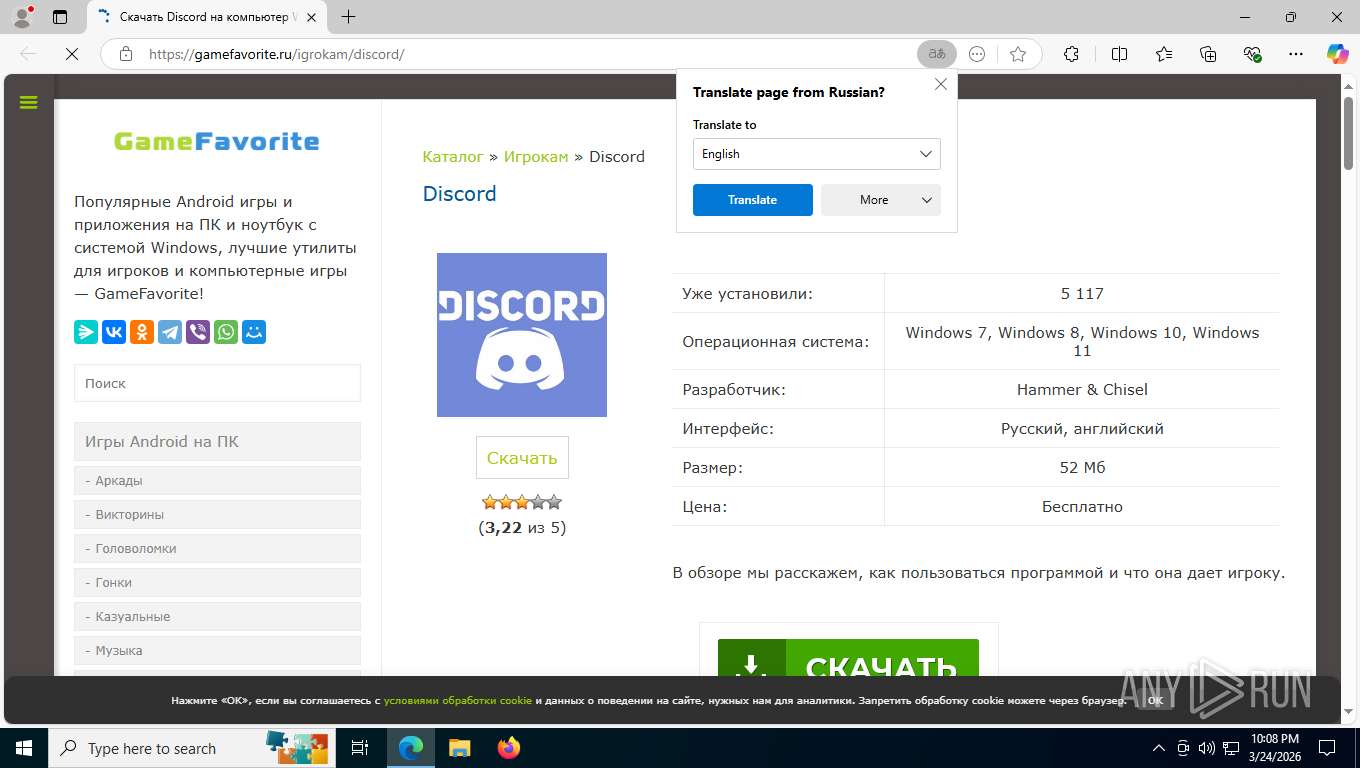Share via the blue smiley Moi Mir icon
Screen dimensions: 1360x768
coord(254,332)
